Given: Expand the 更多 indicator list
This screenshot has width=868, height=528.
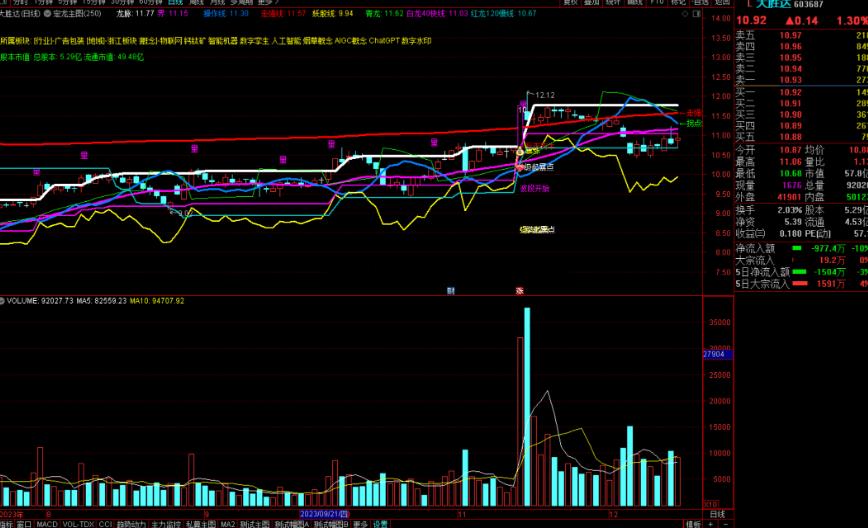Looking at the screenshot, I should point(360,524).
